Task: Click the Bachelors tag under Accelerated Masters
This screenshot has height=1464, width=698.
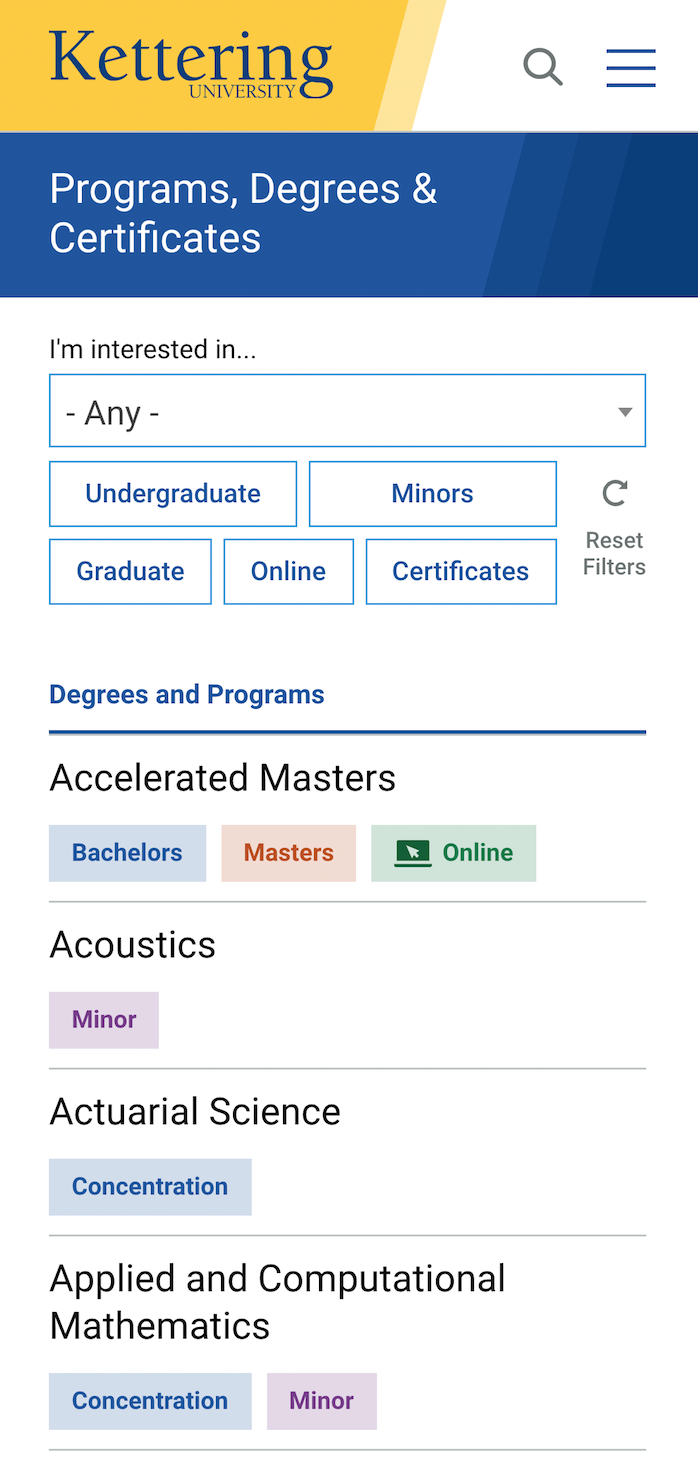Action: [127, 852]
